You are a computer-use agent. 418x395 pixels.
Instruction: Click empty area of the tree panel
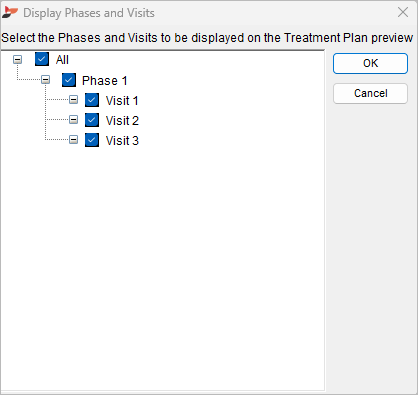(x=162, y=267)
